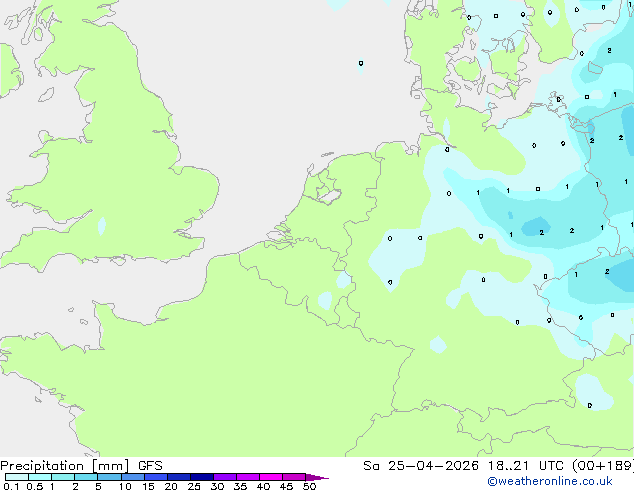The image size is (634, 490).
Task: Click the '25' legend scale label
Action: (x=194, y=486)
